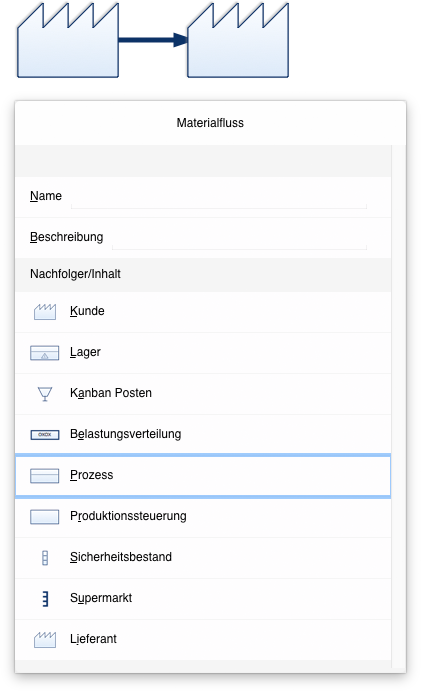Click the left factory shape on the canvas

coord(67,40)
